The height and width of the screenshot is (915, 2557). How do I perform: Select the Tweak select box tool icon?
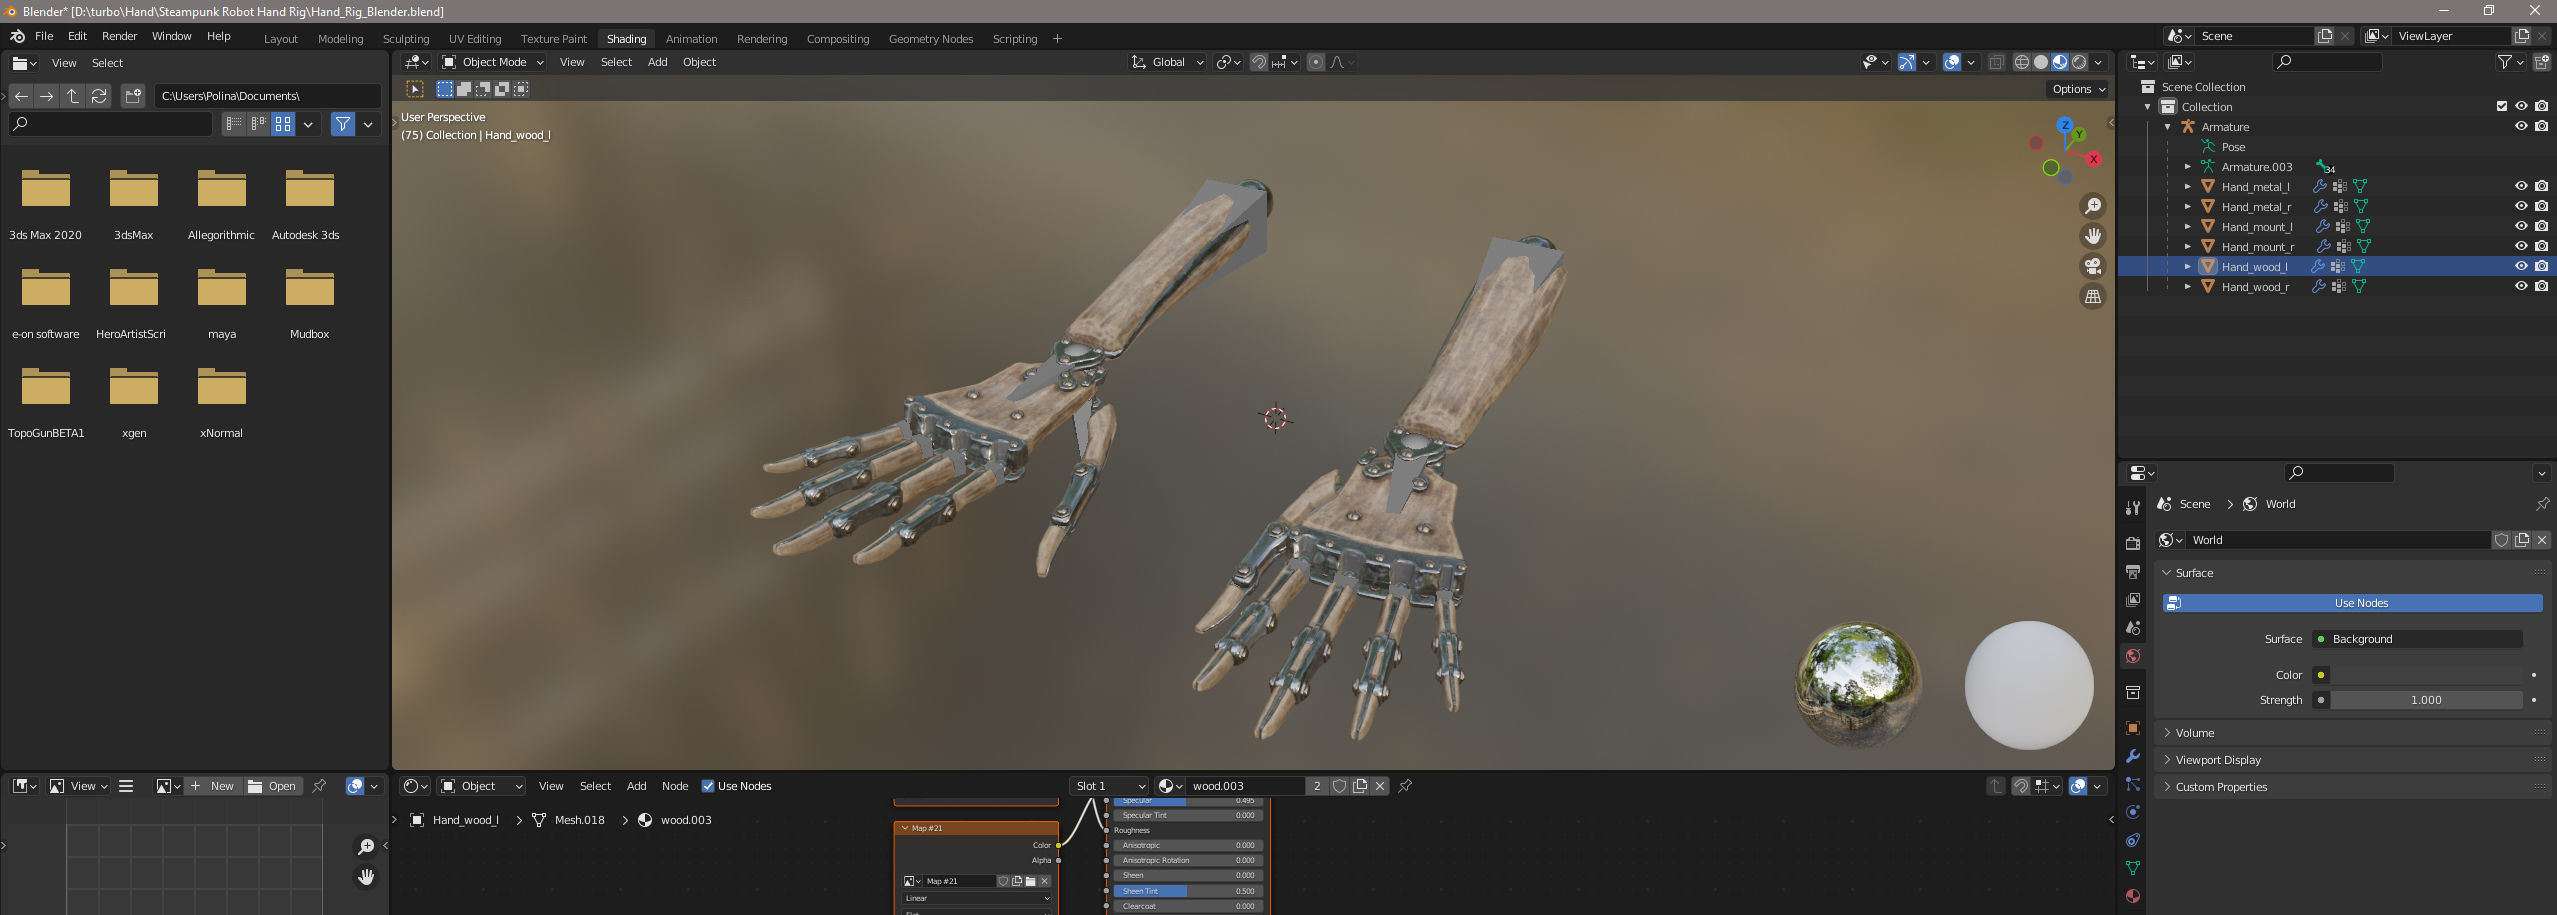(x=415, y=89)
